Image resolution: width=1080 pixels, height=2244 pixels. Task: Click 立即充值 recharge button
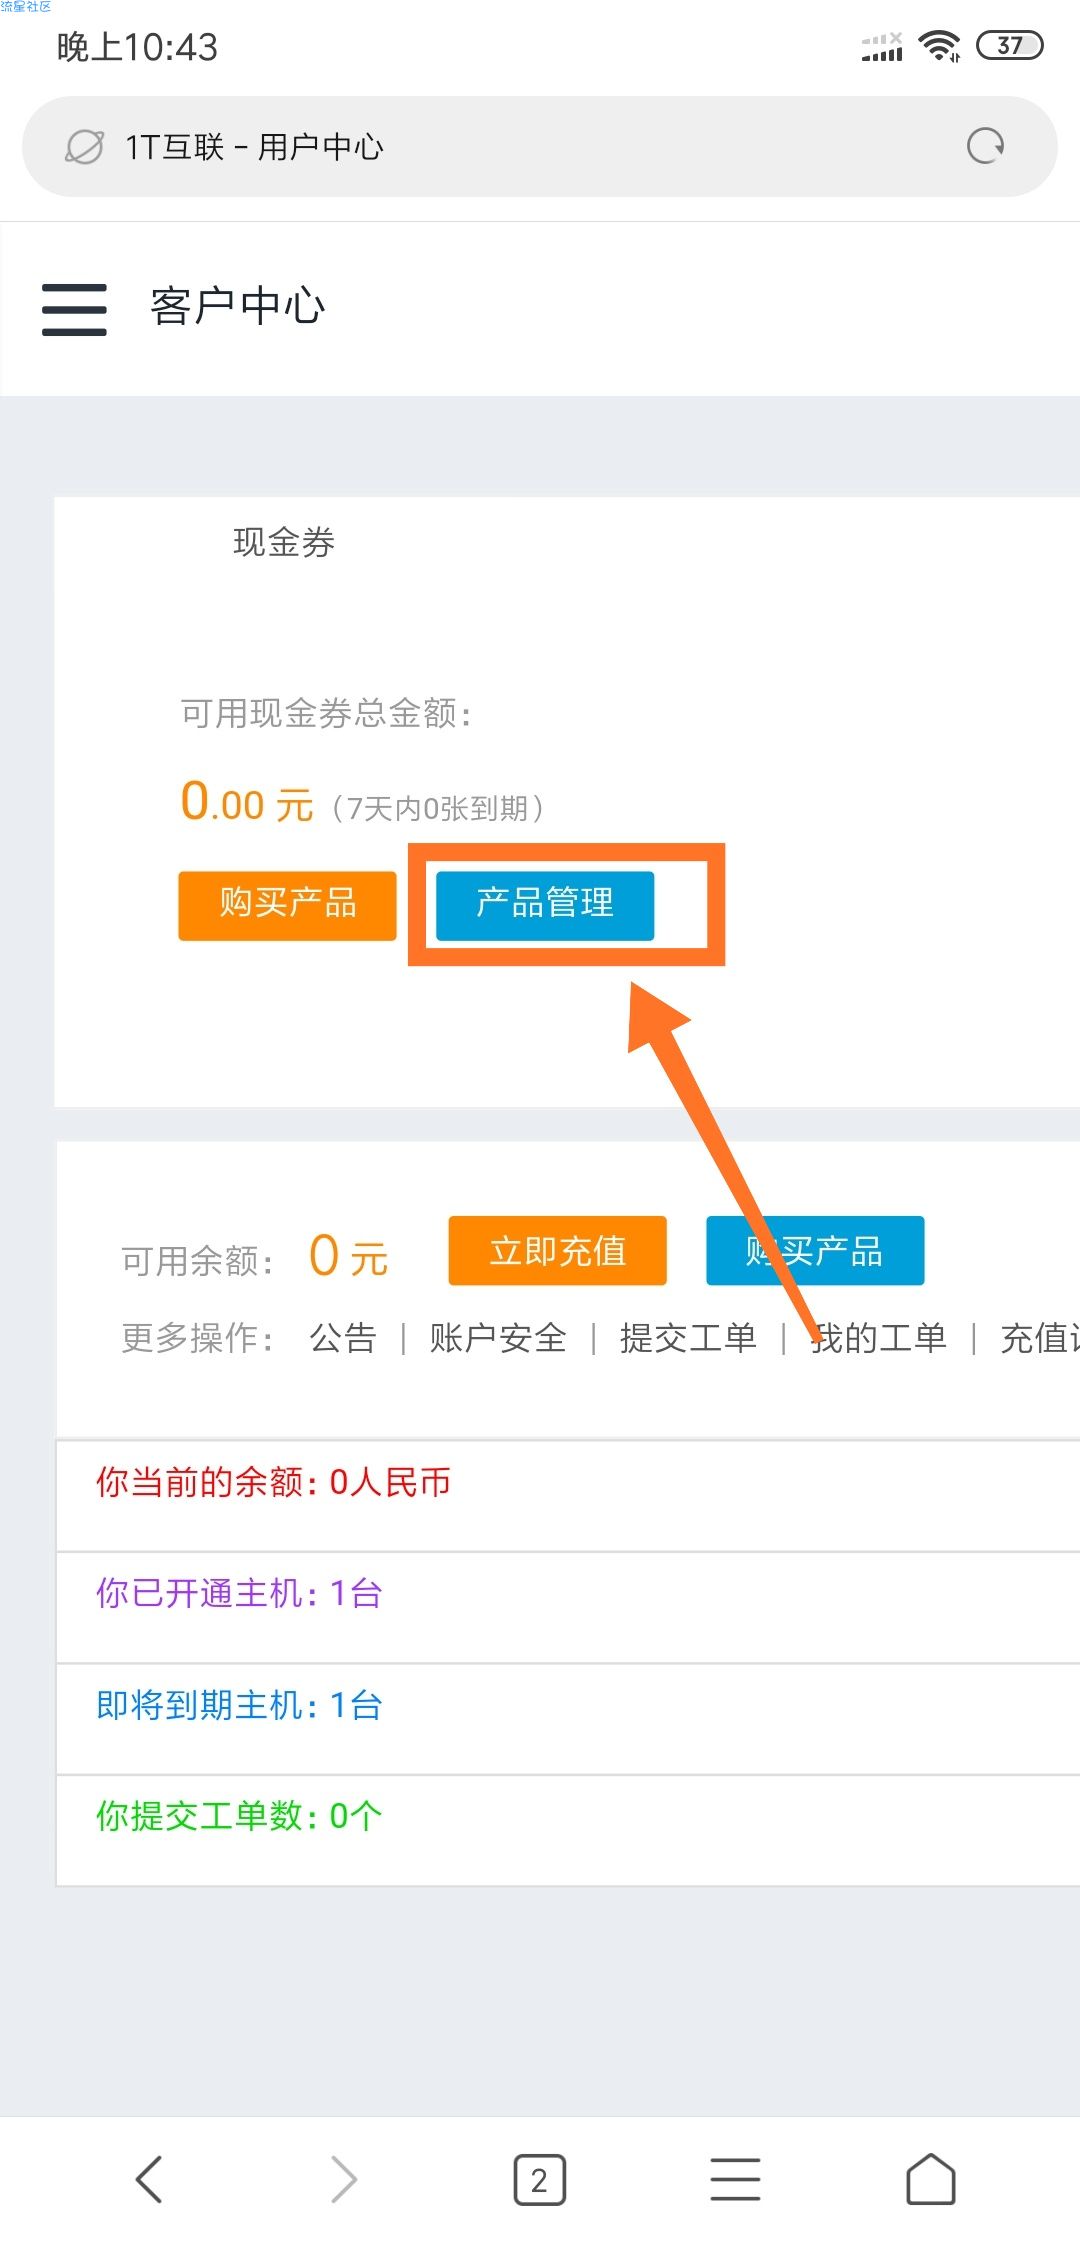pos(557,1250)
